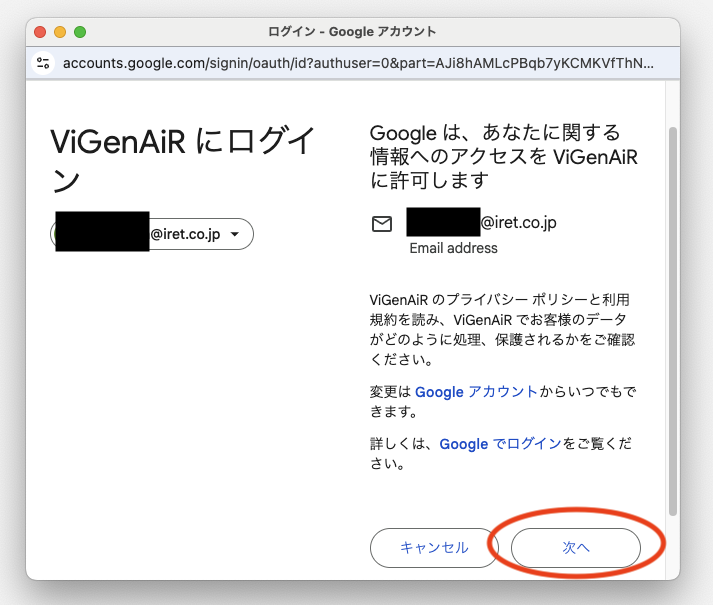
Task: Click the ログイン - Google アカウント window title
Action: pos(352,32)
